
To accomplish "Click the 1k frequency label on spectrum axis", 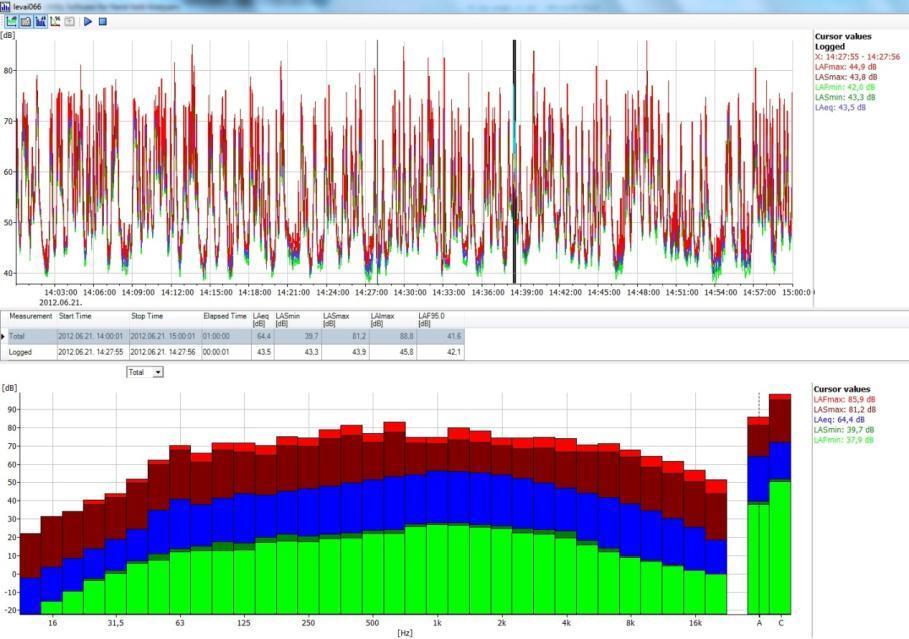I will (437, 623).
